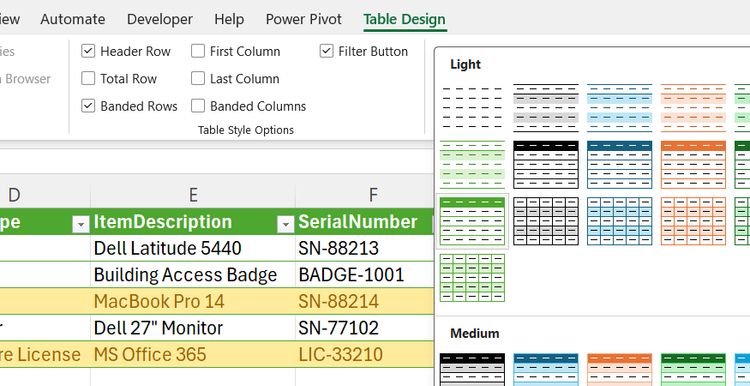Uncheck the Header Row option
Image resolution: width=750 pixels, height=386 pixels.
coord(88,51)
